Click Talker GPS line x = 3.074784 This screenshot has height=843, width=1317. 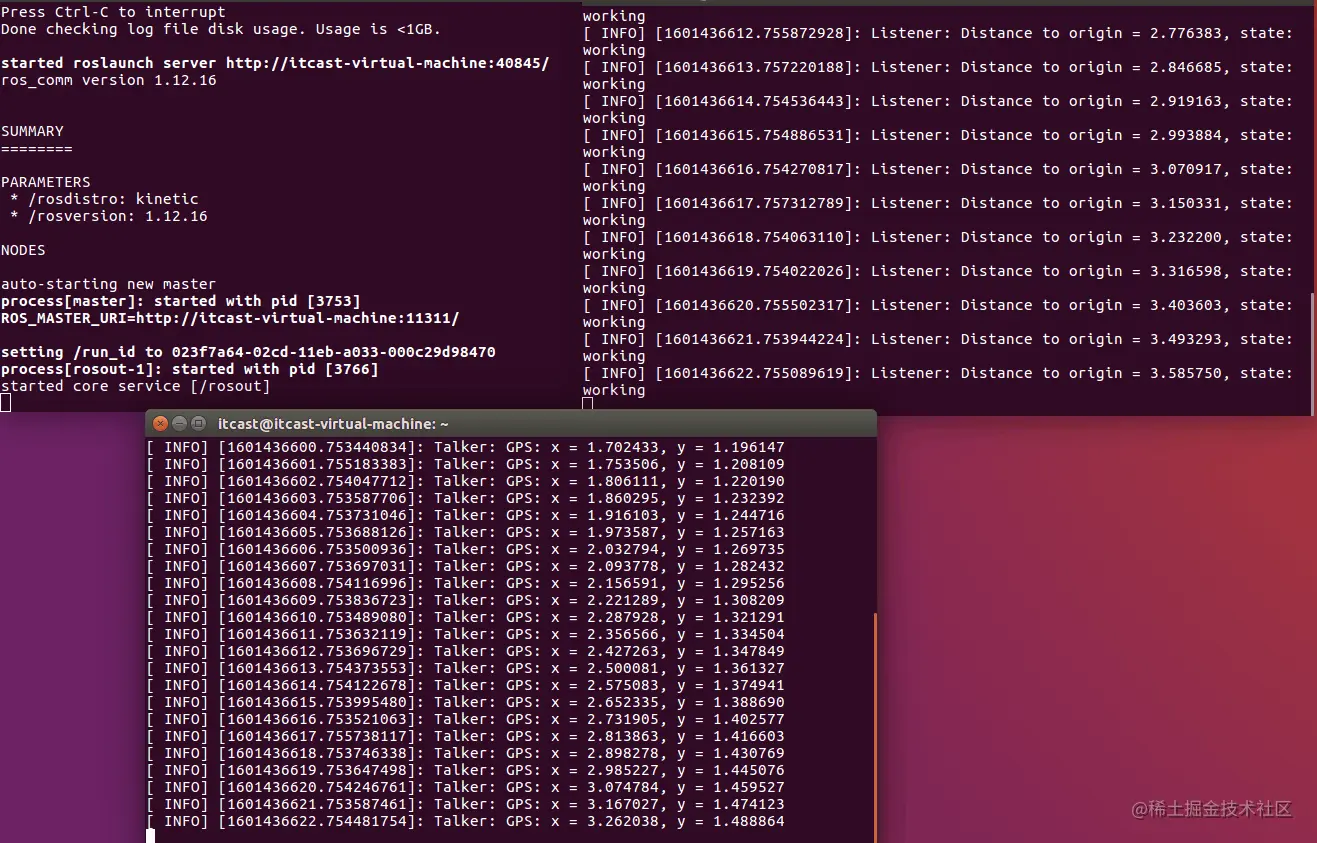[465, 787]
